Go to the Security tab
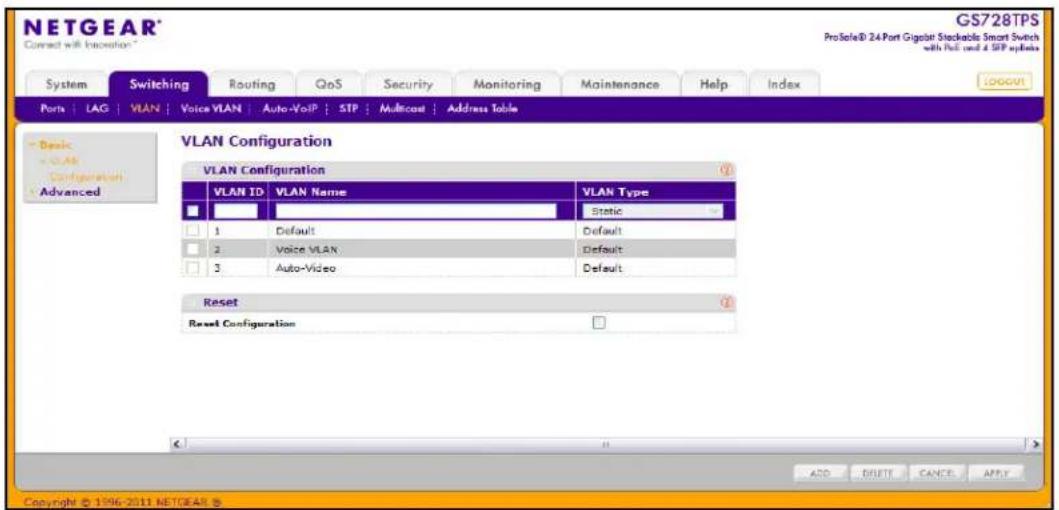The width and height of the screenshot is (1059, 510). click(407, 85)
